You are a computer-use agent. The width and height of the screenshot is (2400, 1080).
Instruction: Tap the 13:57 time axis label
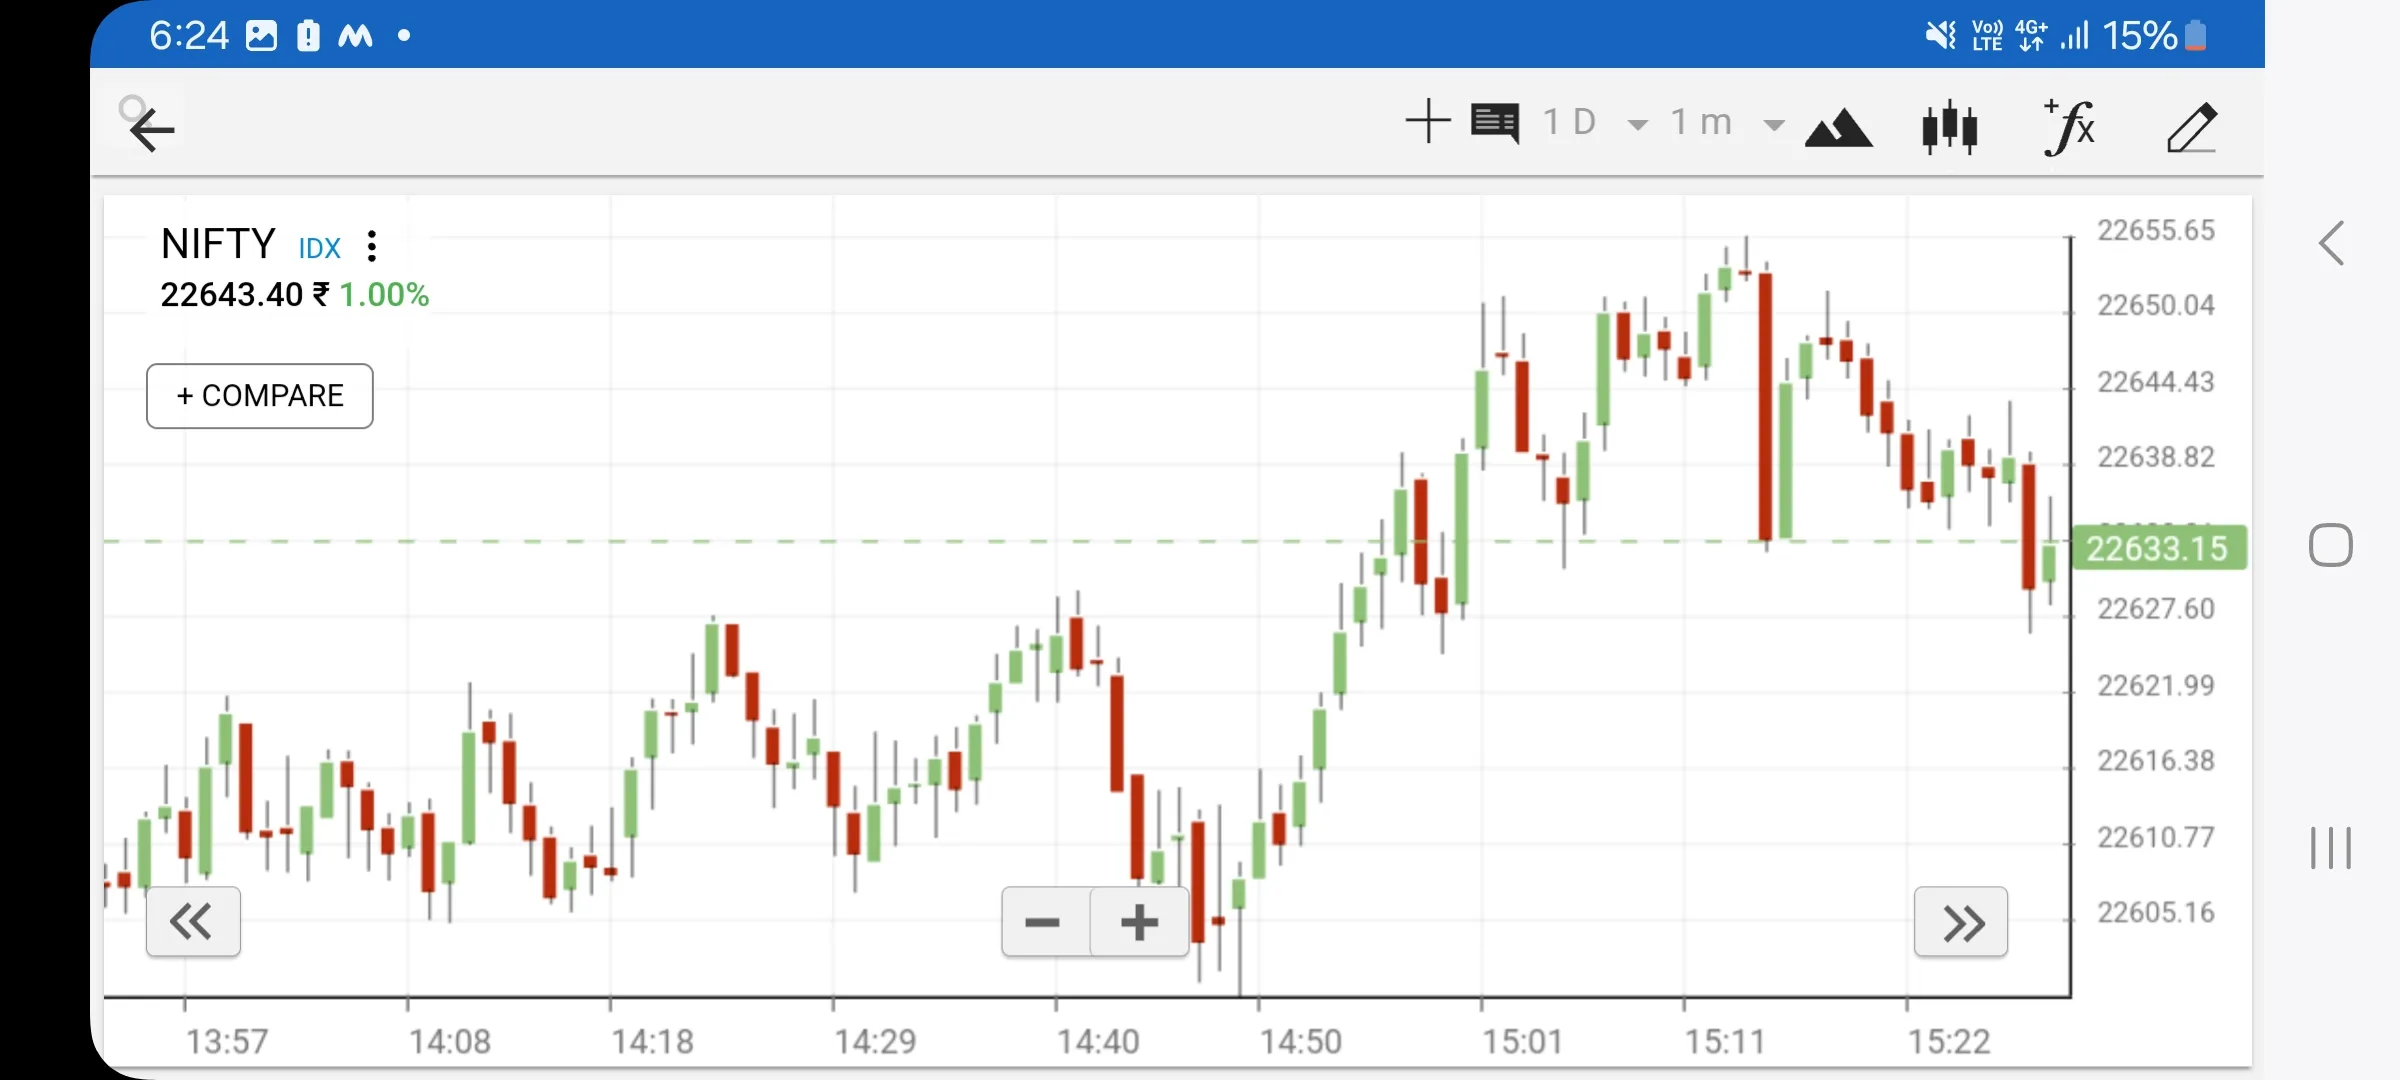point(227,1042)
